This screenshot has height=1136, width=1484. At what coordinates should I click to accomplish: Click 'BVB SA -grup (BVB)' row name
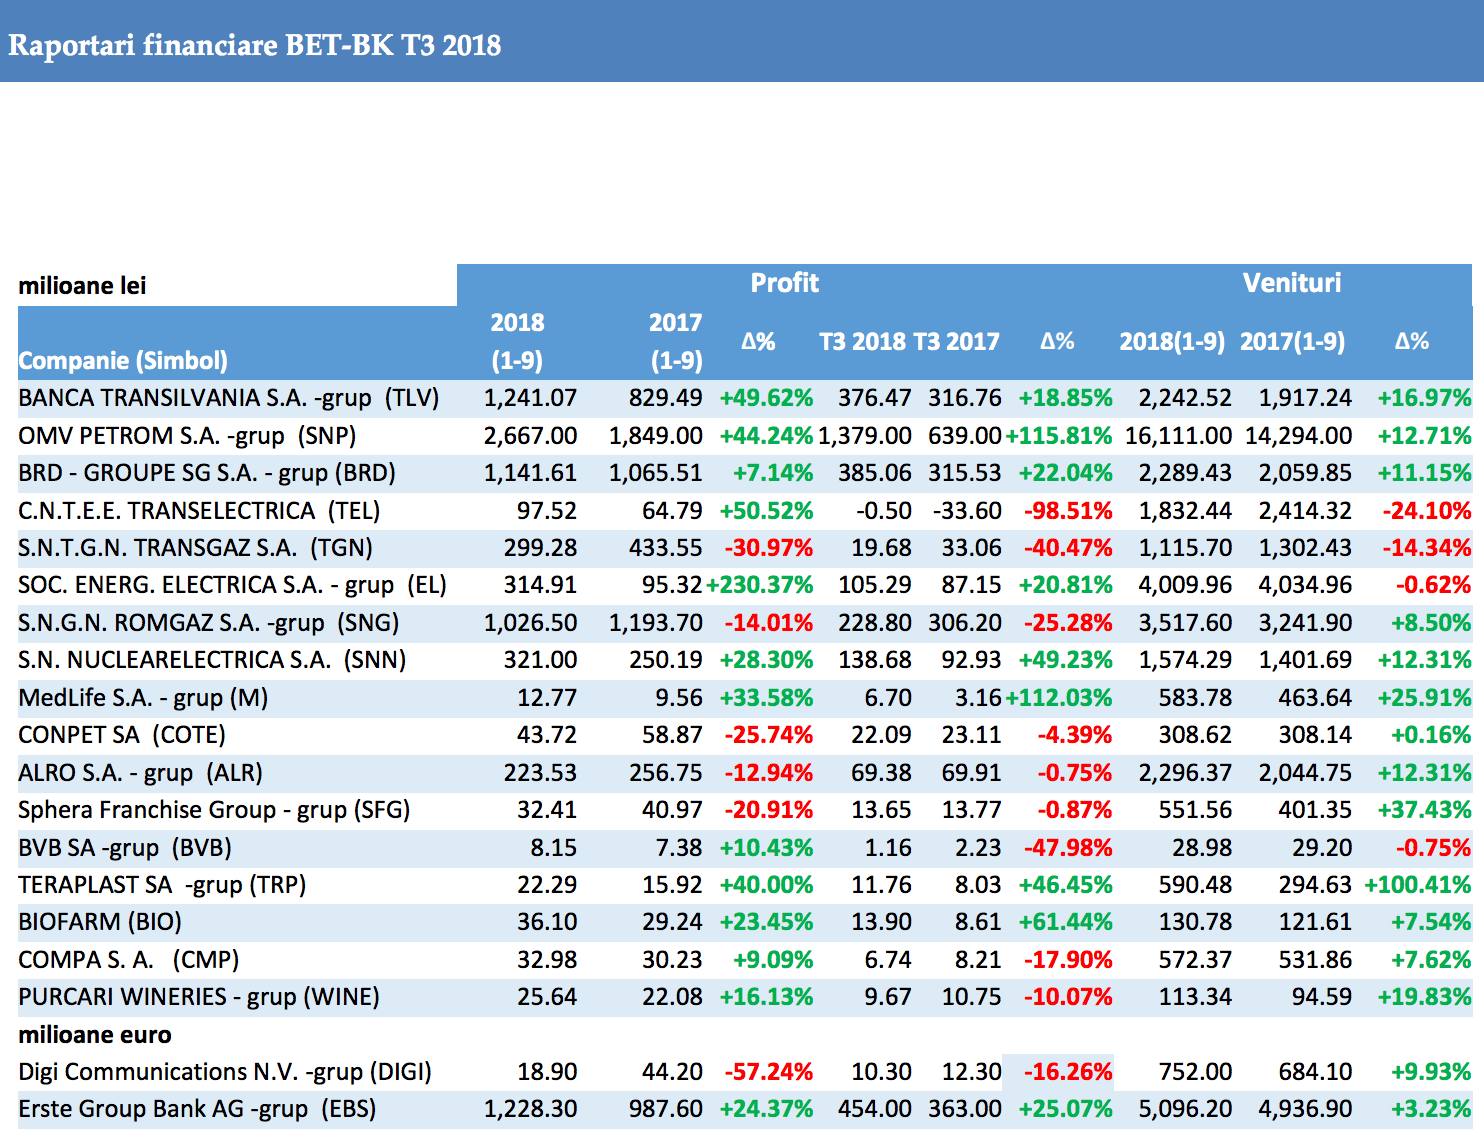(125, 848)
